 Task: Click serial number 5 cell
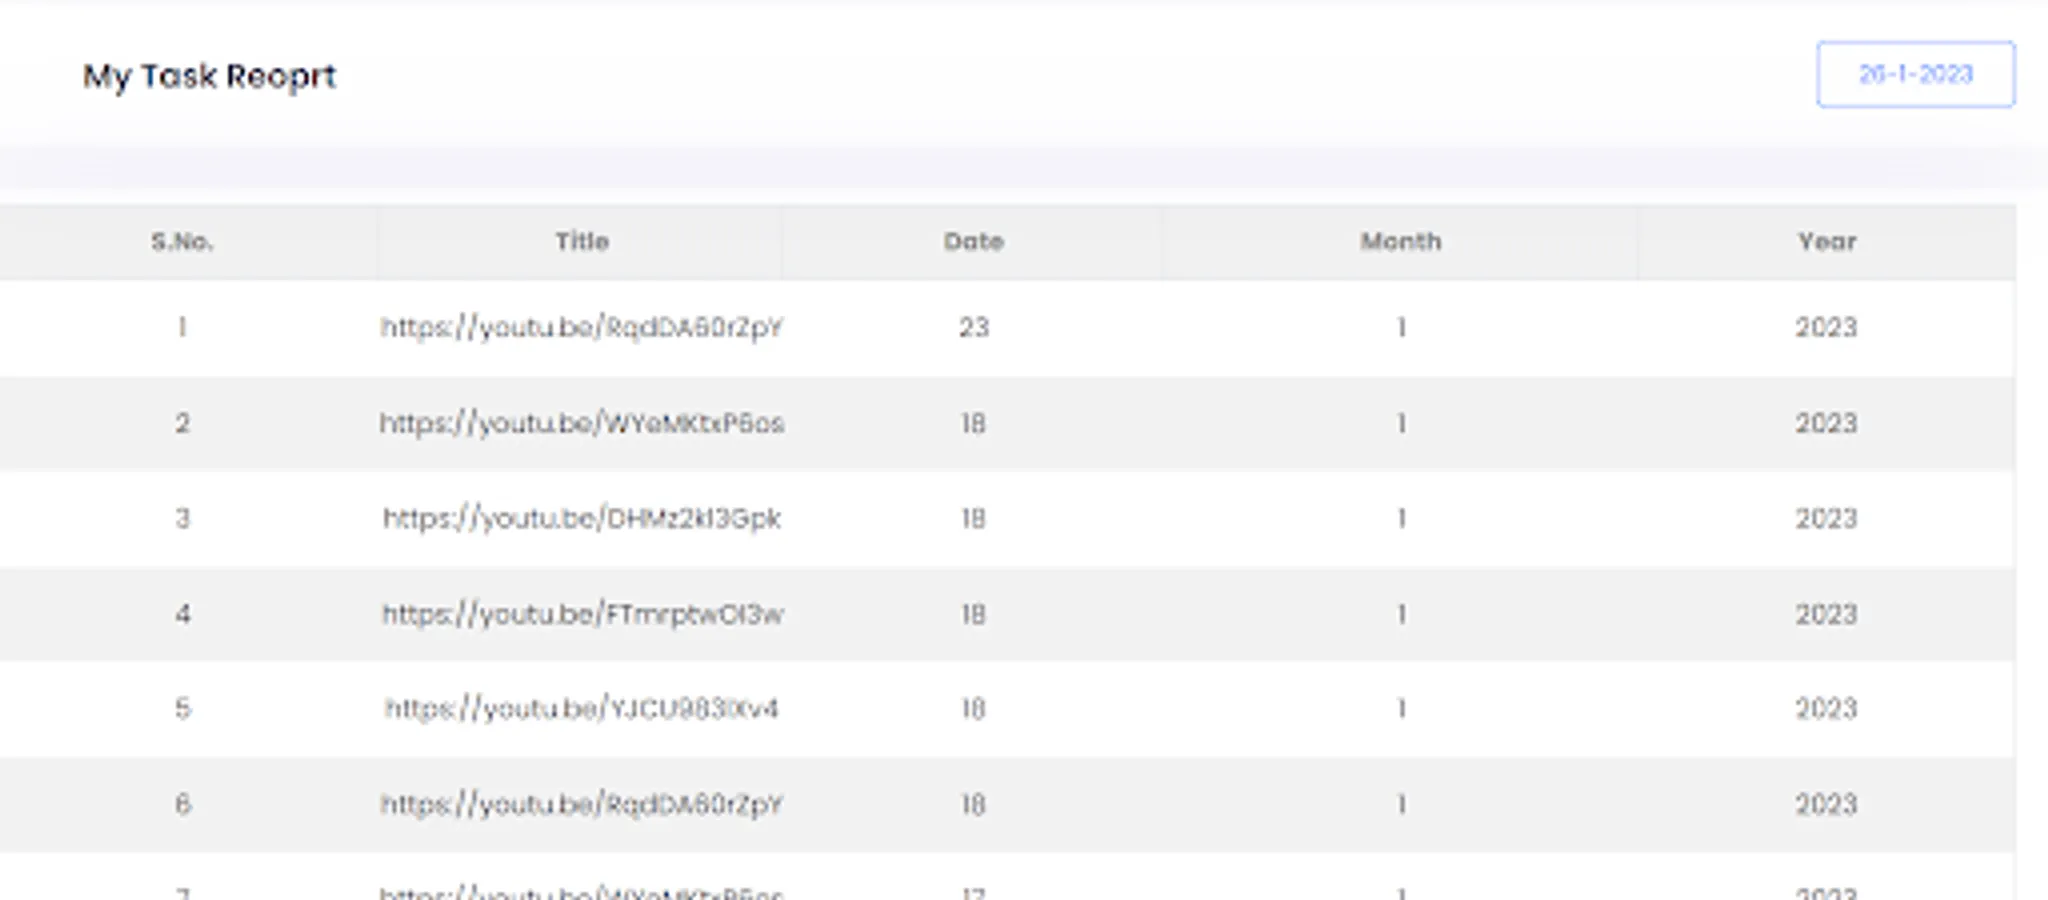click(182, 709)
